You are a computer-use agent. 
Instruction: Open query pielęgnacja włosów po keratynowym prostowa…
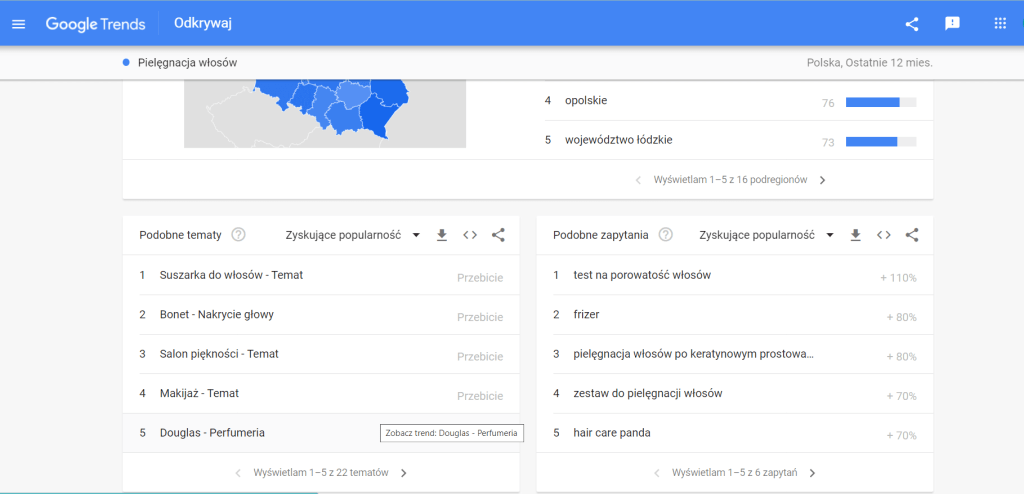point(694,354)
